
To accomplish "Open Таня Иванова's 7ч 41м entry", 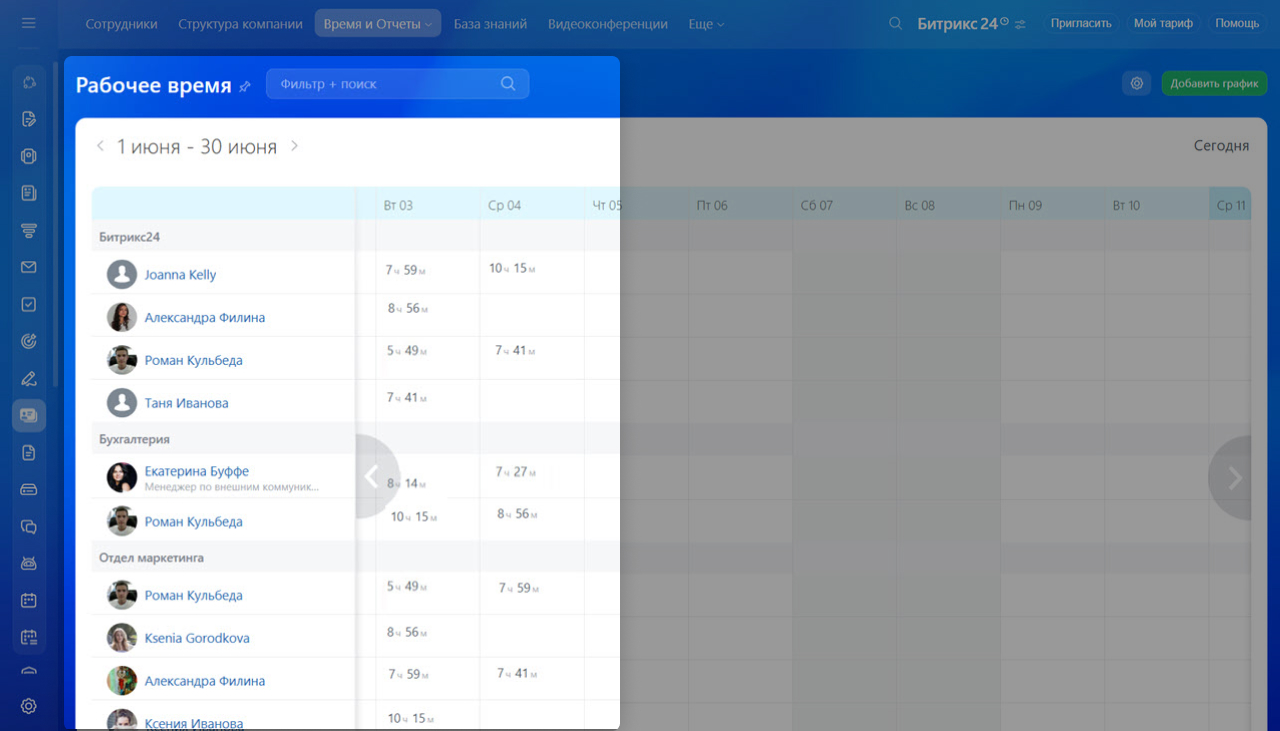I will (407, 397).
